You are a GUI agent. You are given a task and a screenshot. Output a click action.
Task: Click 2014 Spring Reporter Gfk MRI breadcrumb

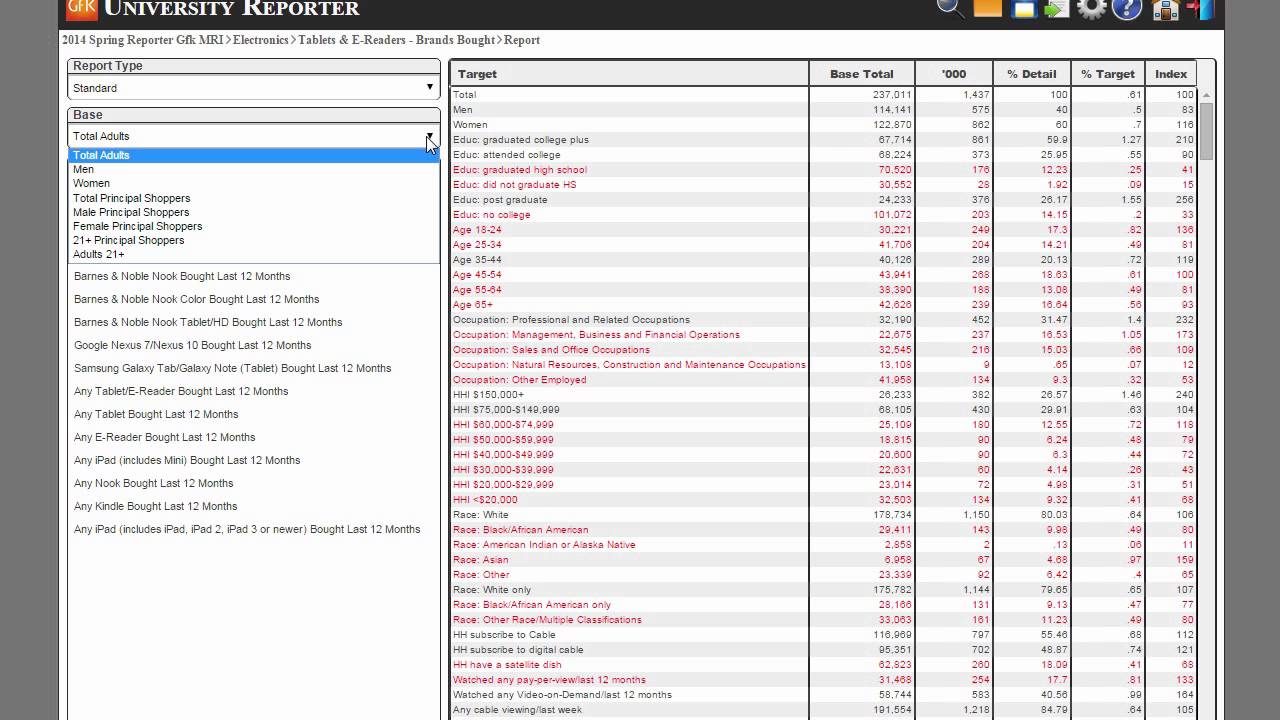143,40
